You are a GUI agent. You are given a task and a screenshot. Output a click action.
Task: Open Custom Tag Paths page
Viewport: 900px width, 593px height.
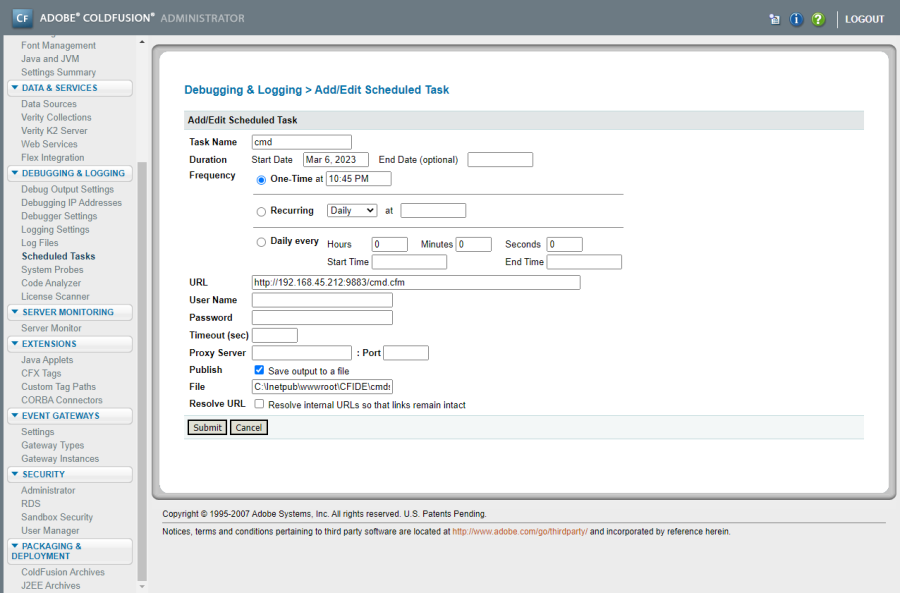tap(59, 386)
